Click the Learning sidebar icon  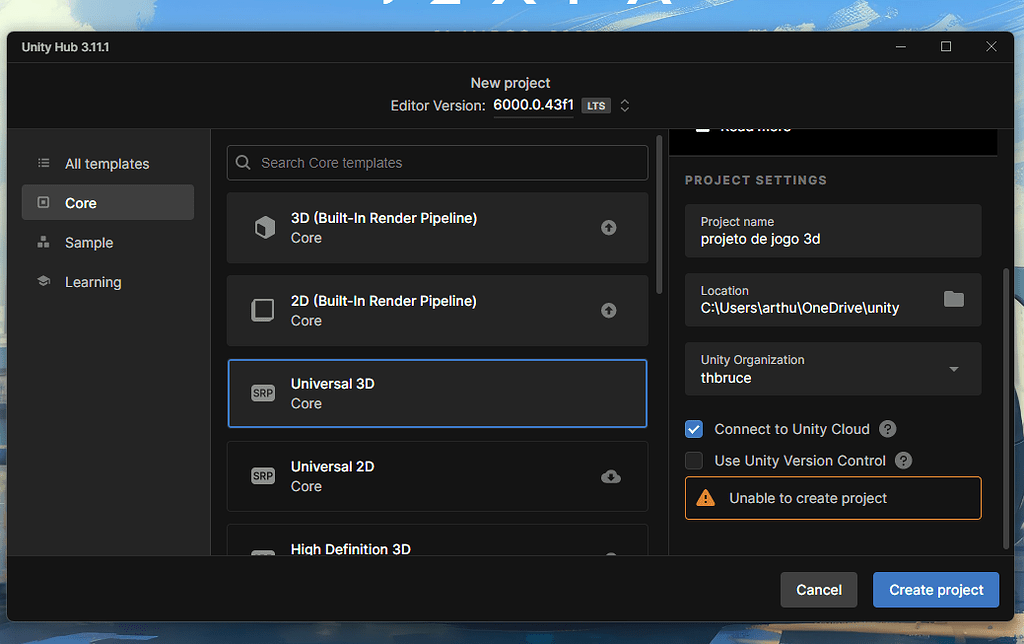[x=44, y=281]
